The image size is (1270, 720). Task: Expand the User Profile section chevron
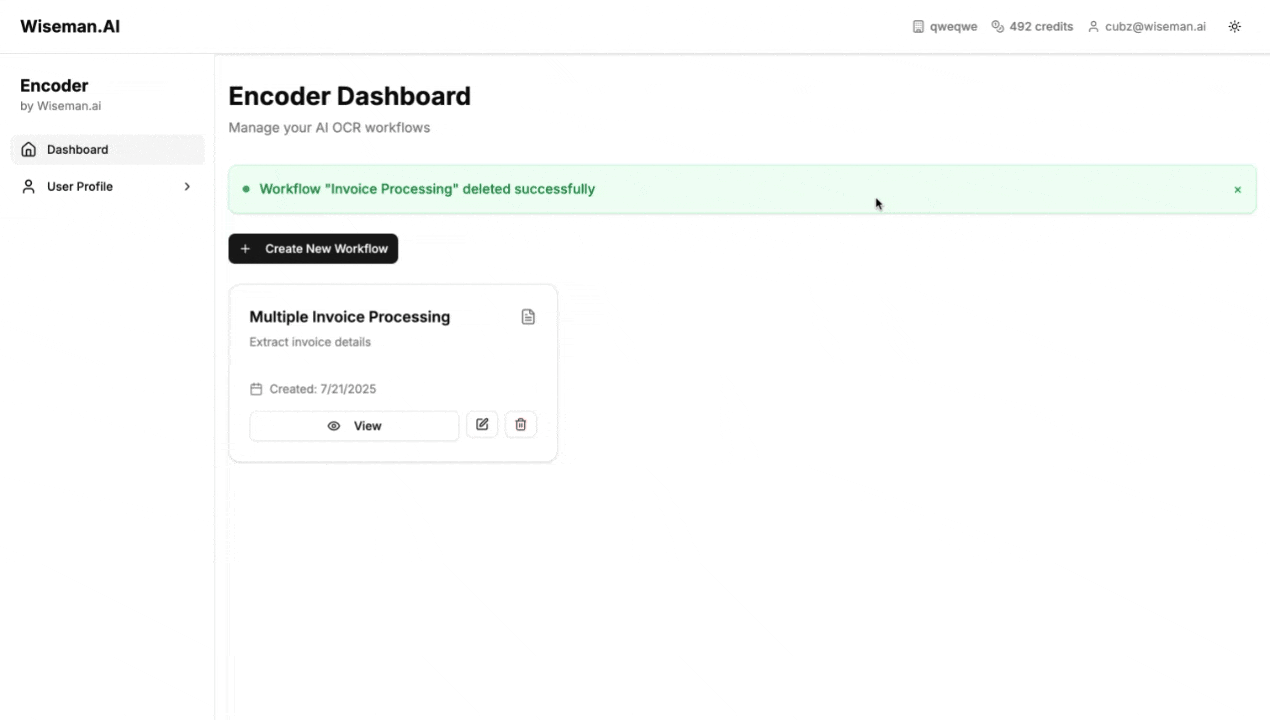[187, 186]
